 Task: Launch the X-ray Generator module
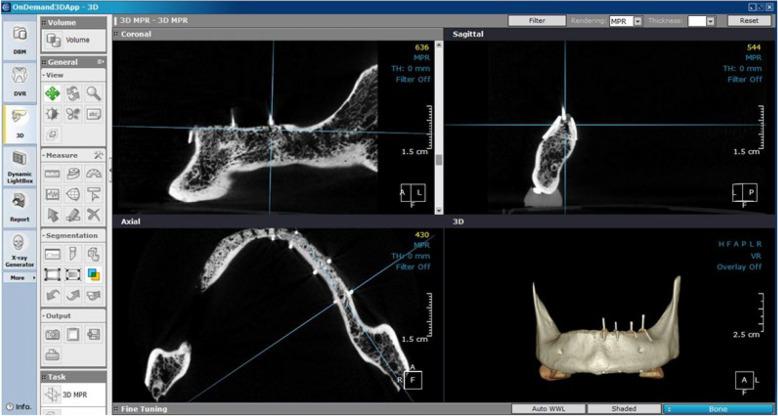(19, 250)
